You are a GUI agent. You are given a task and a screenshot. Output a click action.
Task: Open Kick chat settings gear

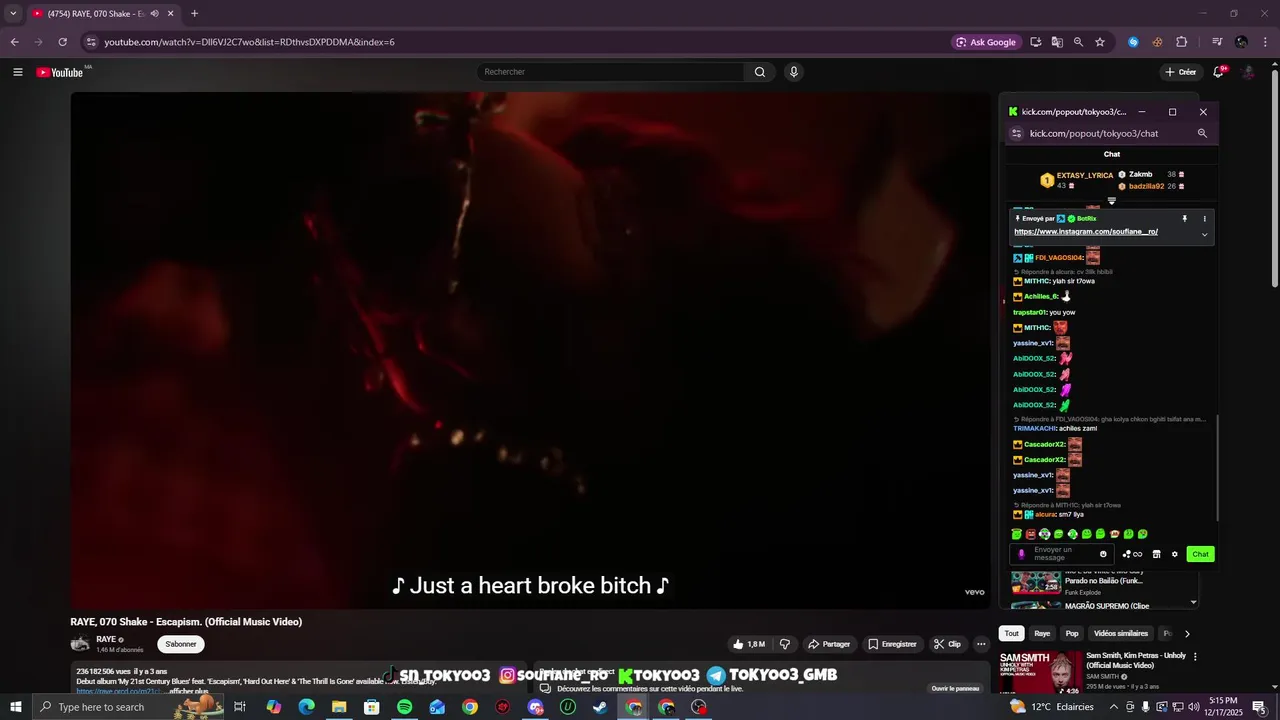[x=1175, y=554]
